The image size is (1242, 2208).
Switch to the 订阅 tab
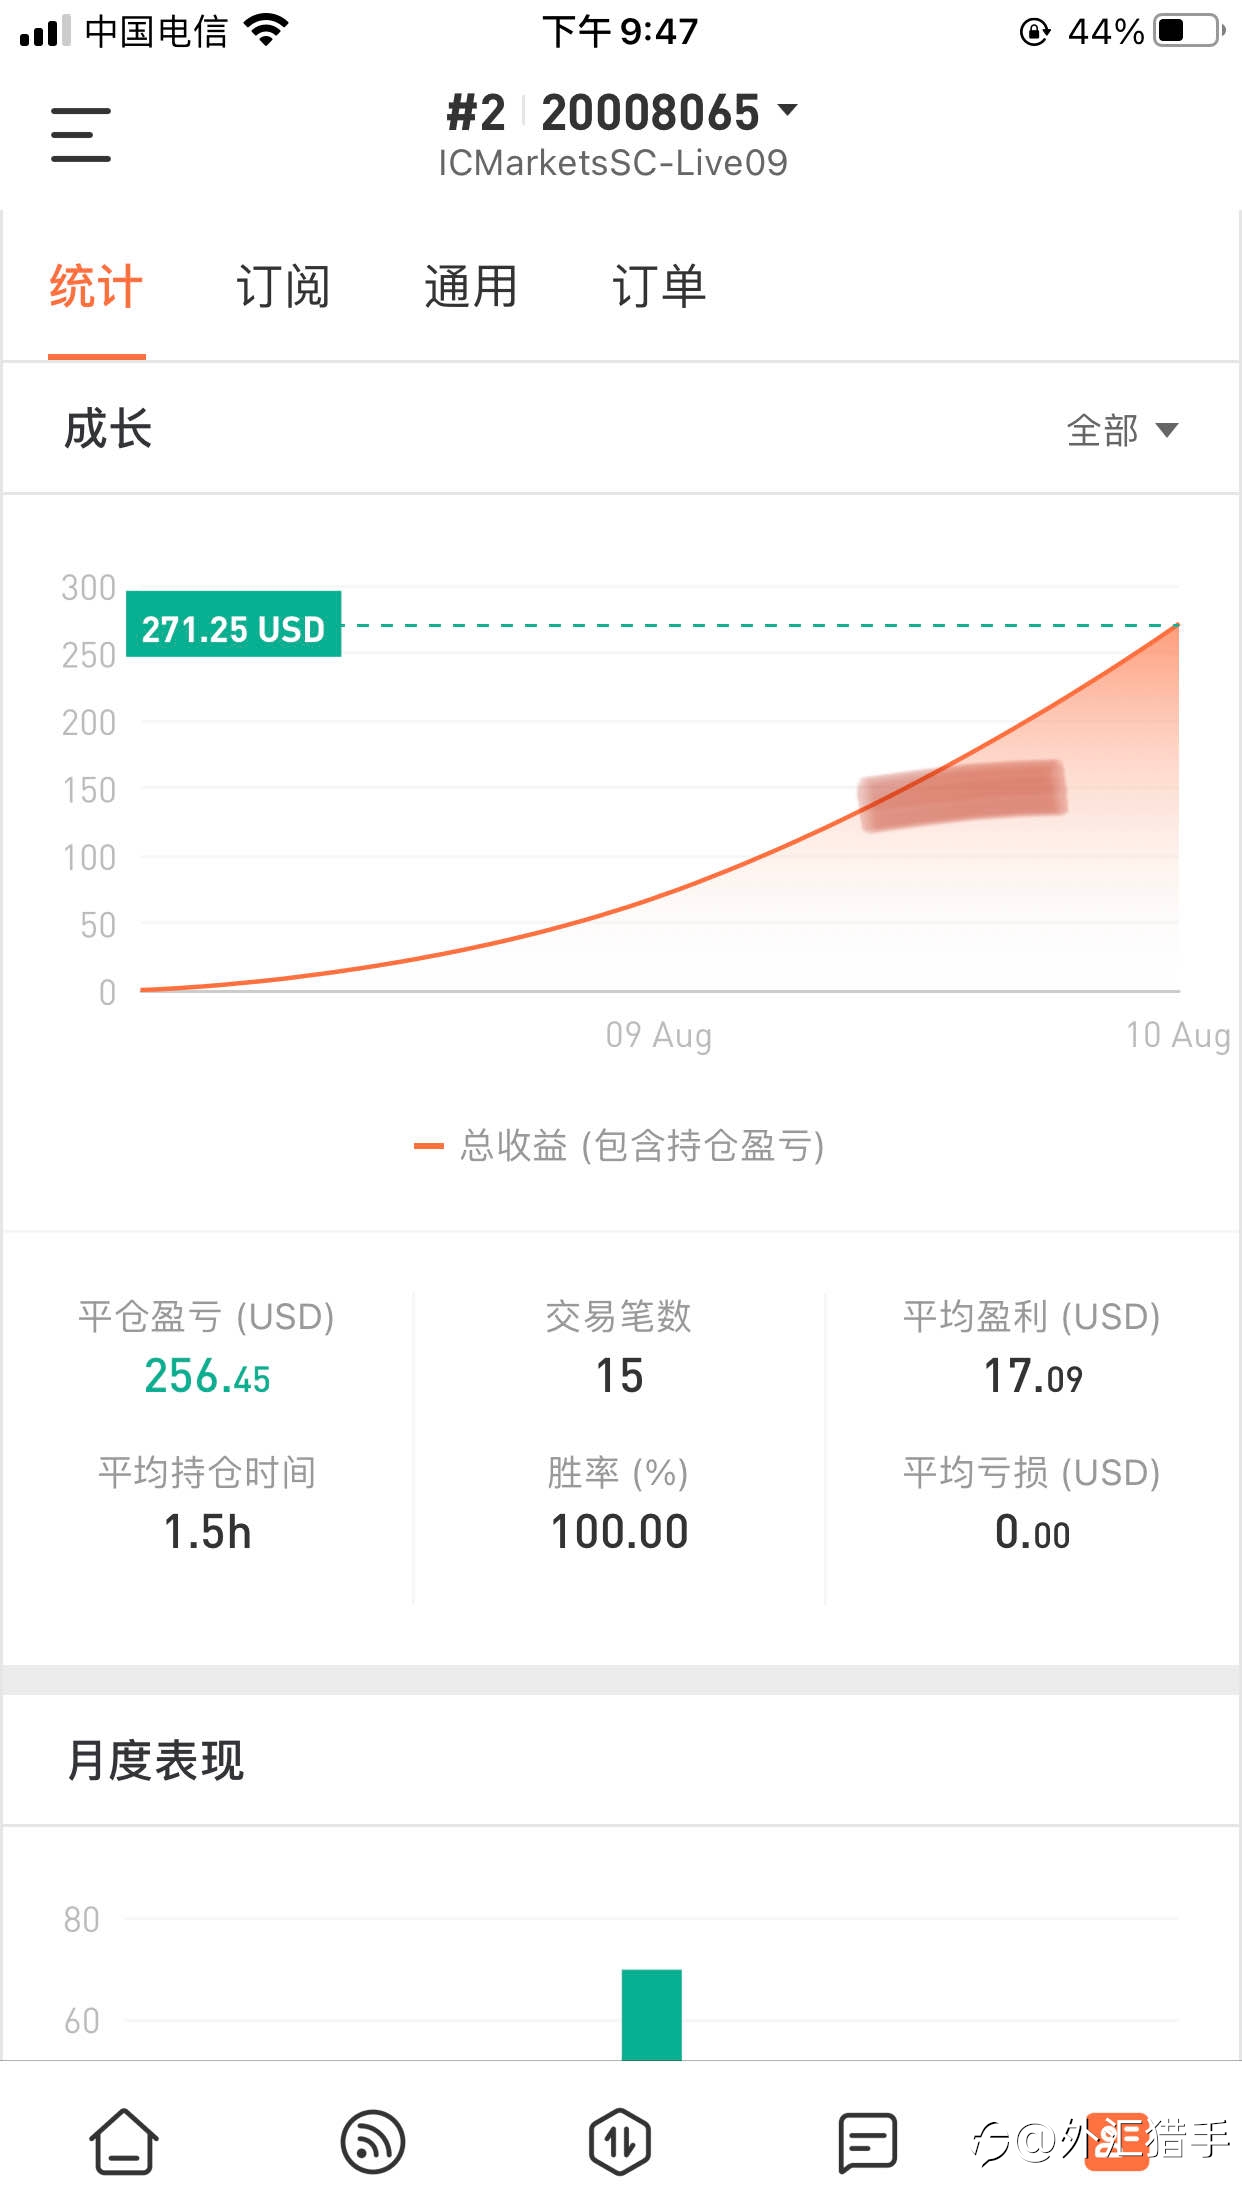point(283,287)
